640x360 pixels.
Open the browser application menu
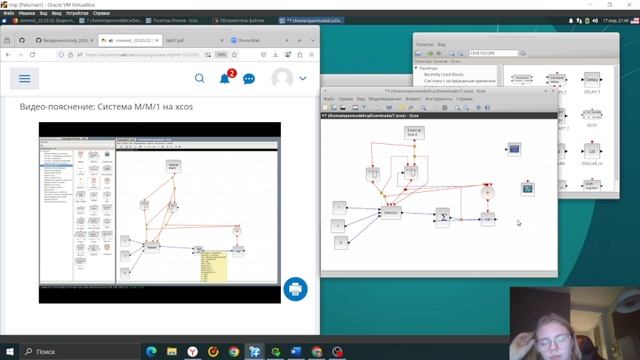(311, 55)
